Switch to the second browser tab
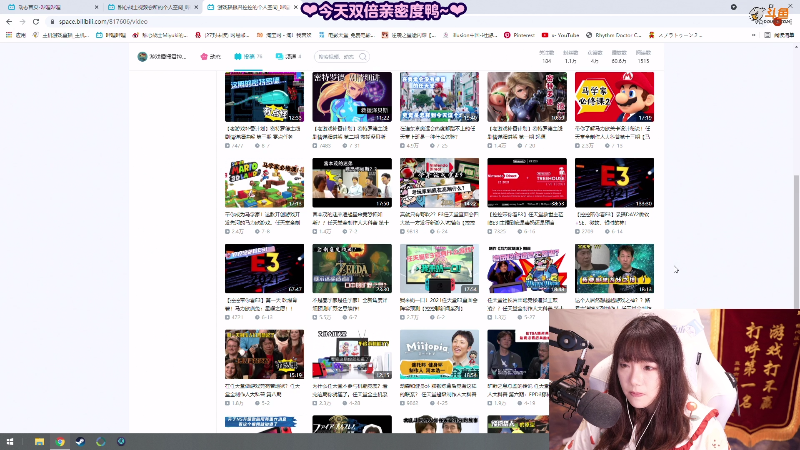 click(x=151, y=7)
